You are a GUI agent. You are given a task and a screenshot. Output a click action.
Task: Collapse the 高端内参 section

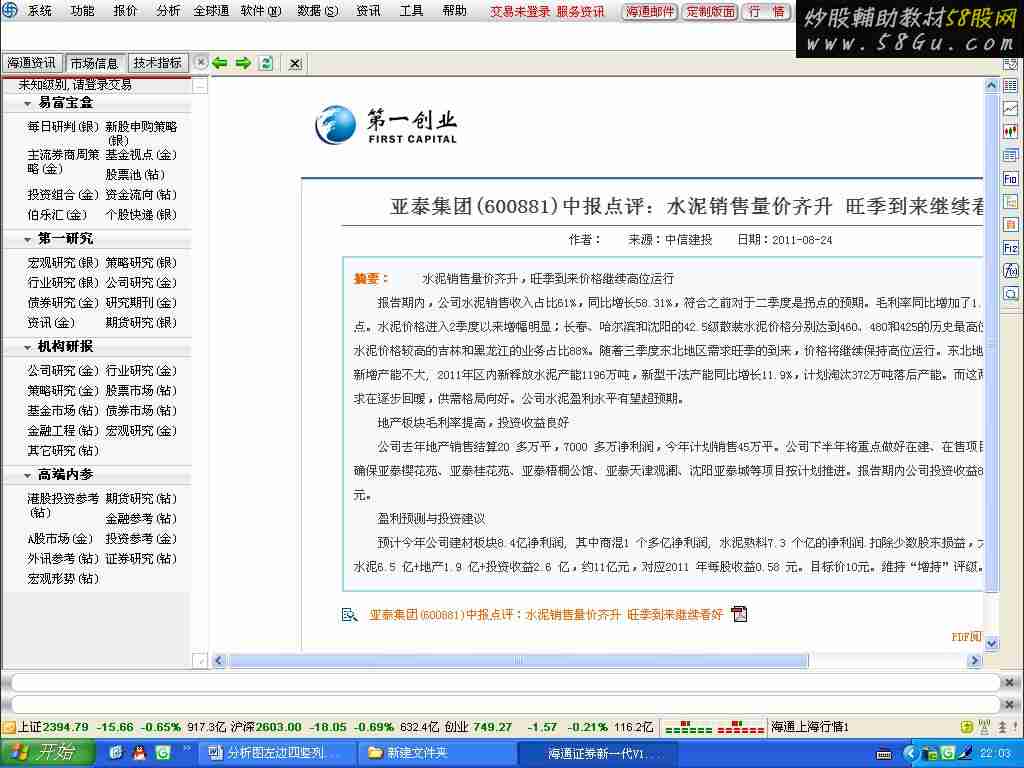coord(27,475)
